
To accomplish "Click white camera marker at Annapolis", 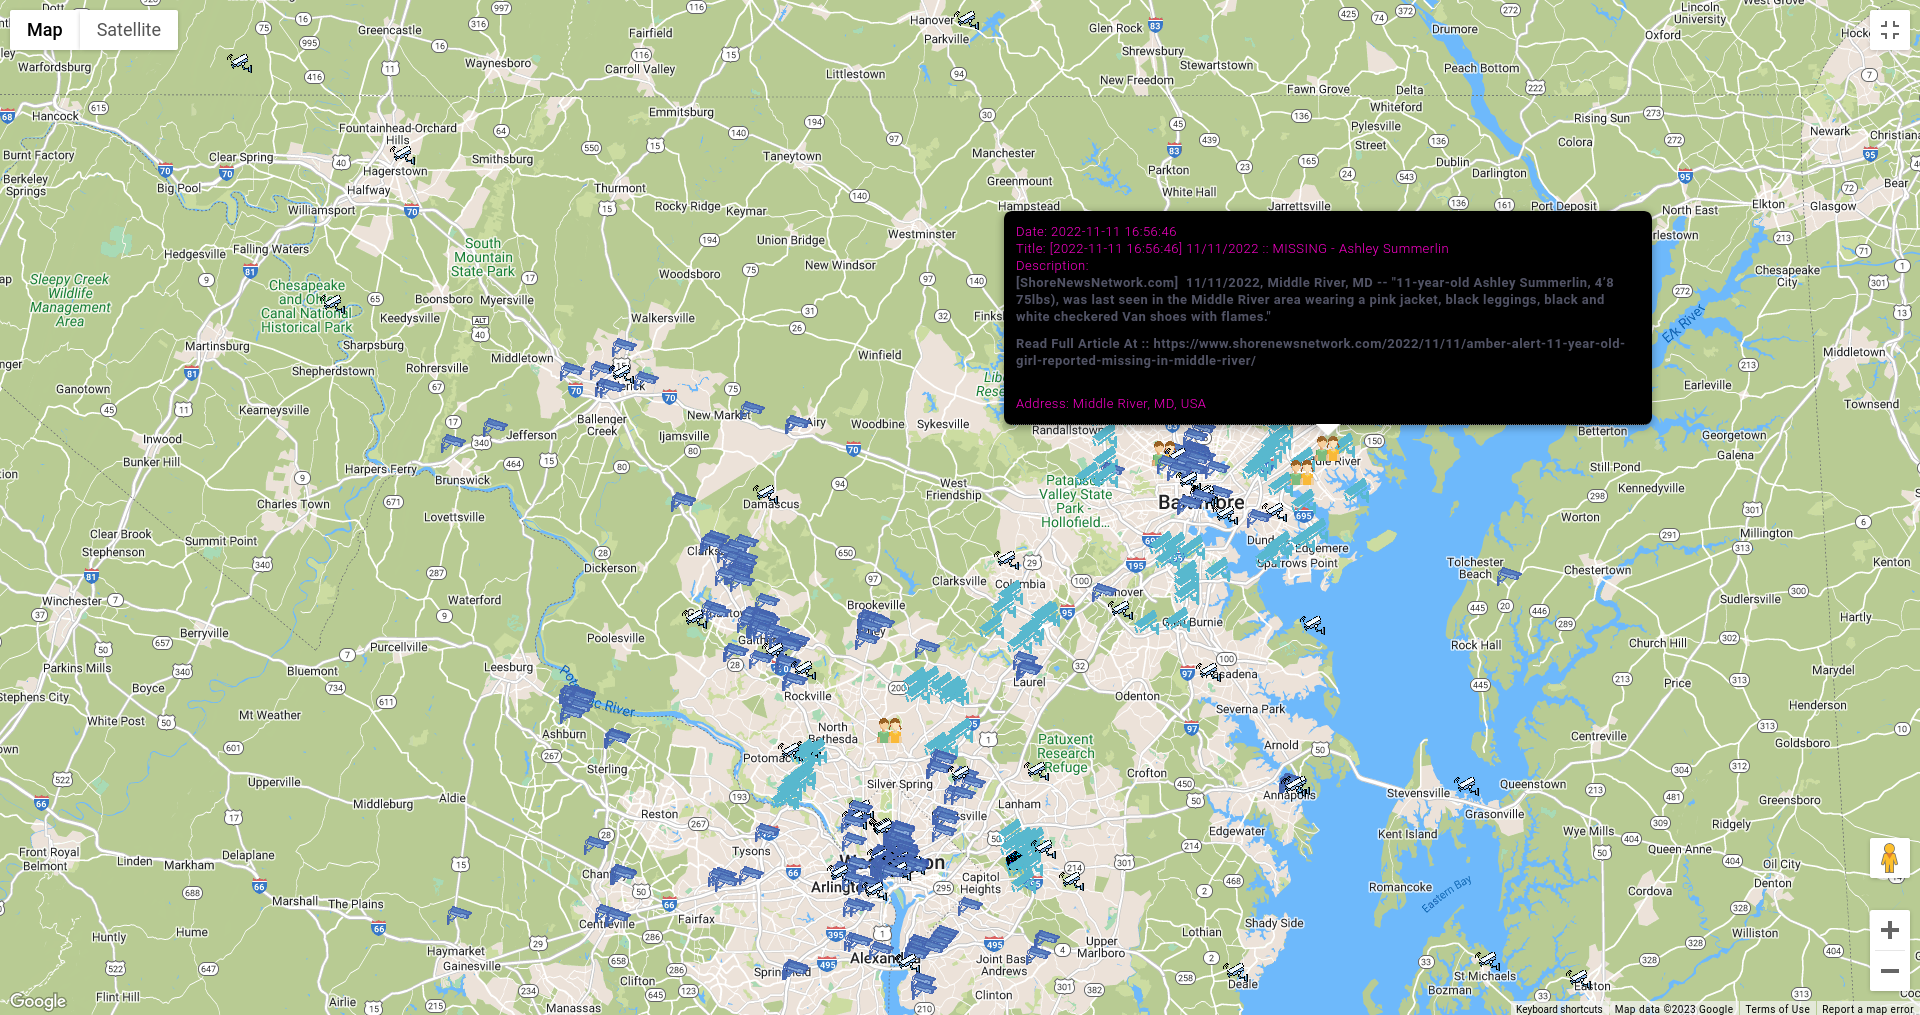I will pyautogui.click(x=1294, y=784).
